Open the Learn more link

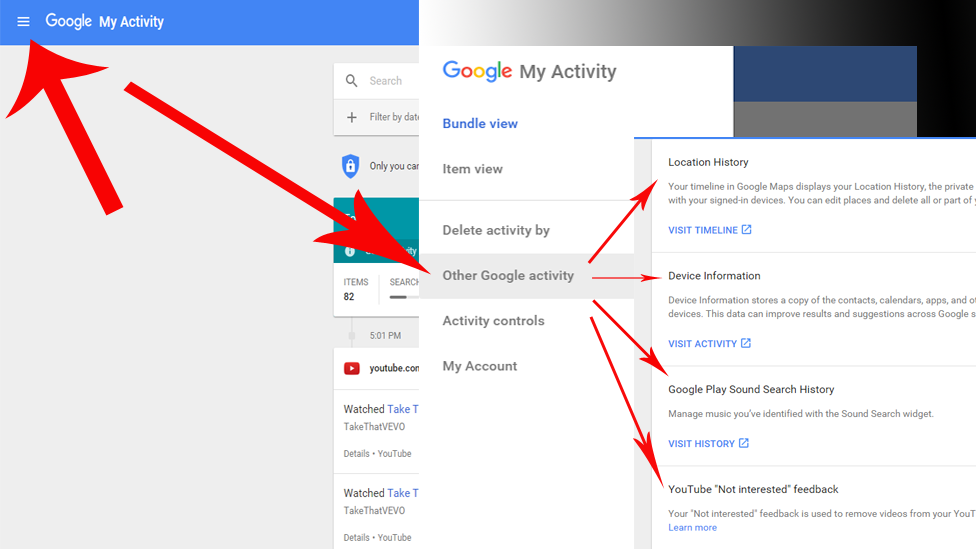point(692,527)
